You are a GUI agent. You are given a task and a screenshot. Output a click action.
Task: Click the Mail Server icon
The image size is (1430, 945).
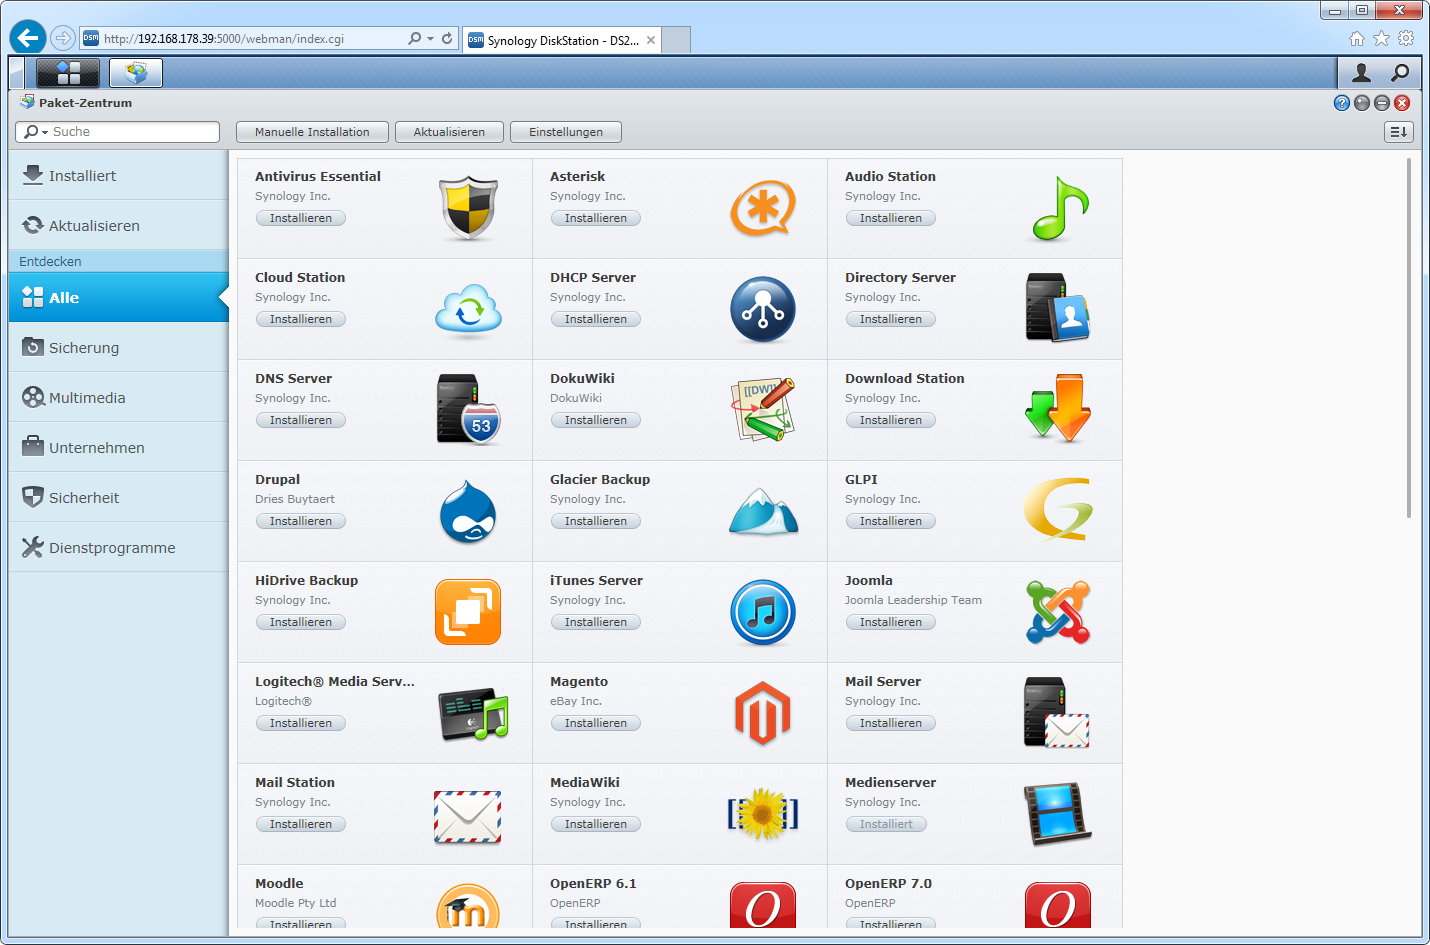[x=1057, y=713]
